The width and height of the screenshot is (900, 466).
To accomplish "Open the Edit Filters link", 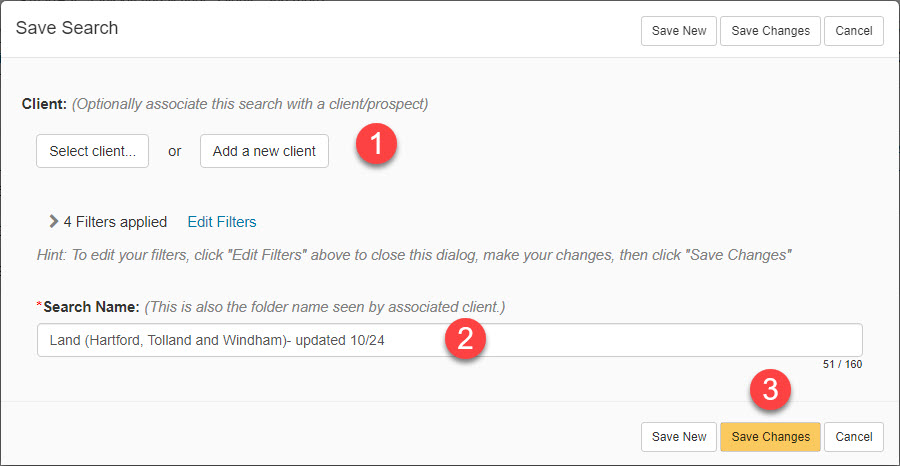I will point(222,222).
